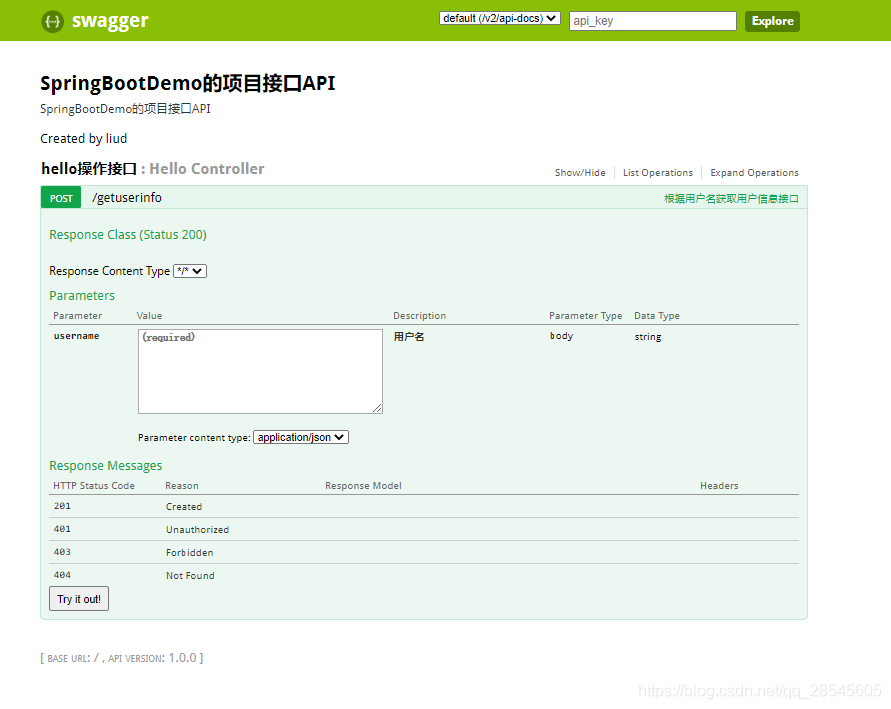
Task: Click the SpringBootDemo的项目接口API title
Action: click(x=187, y=83)
